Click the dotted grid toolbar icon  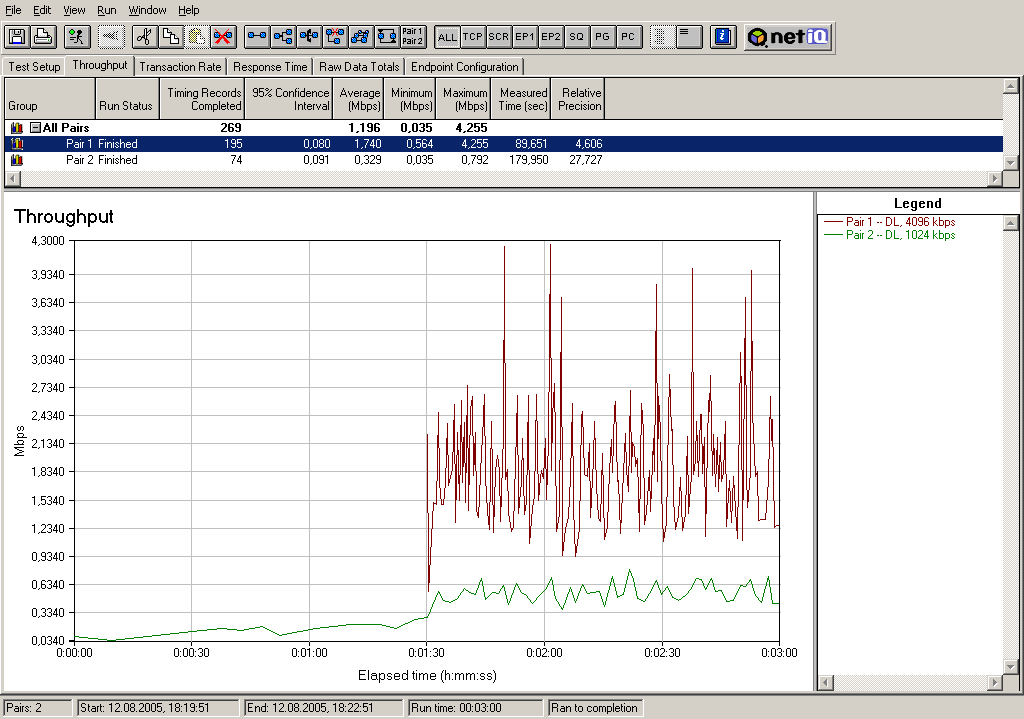point(661,37)
